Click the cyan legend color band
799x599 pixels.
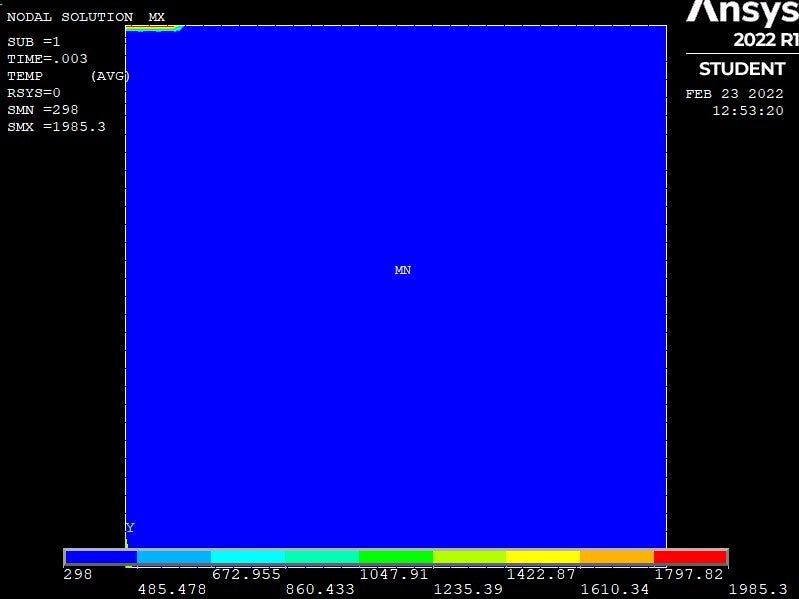(x=248, y=557)
